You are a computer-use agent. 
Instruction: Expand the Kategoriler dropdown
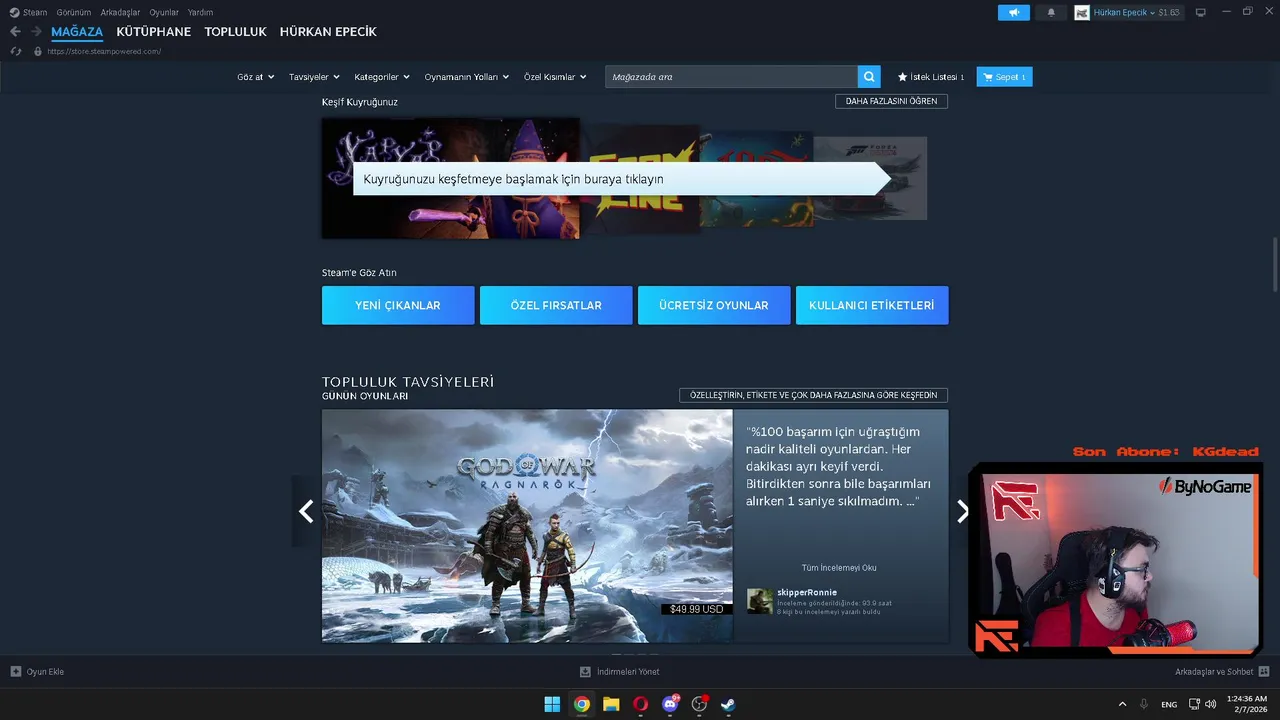coord(382,77)
